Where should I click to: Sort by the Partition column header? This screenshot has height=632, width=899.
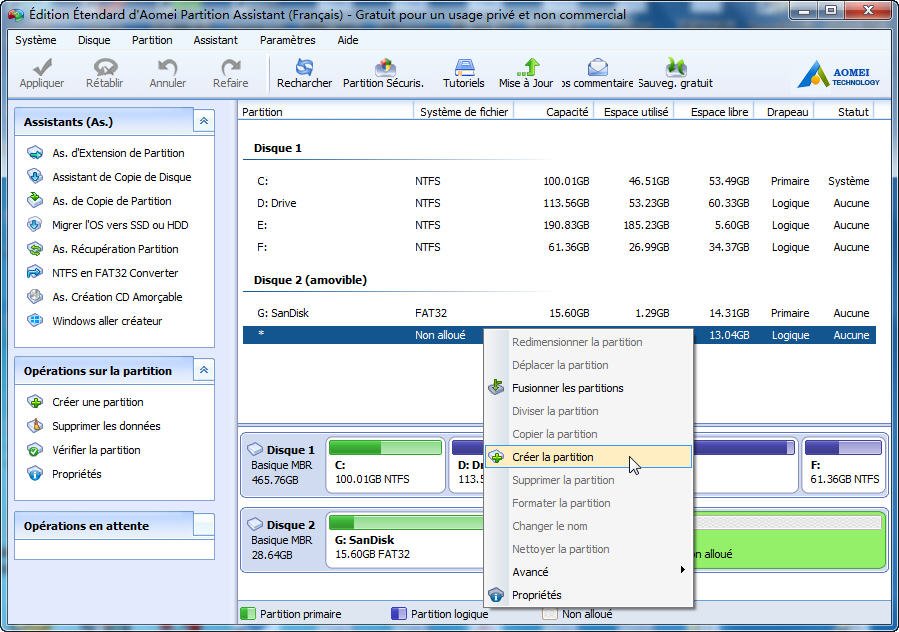pyautogui.click(x=325, y=112)
